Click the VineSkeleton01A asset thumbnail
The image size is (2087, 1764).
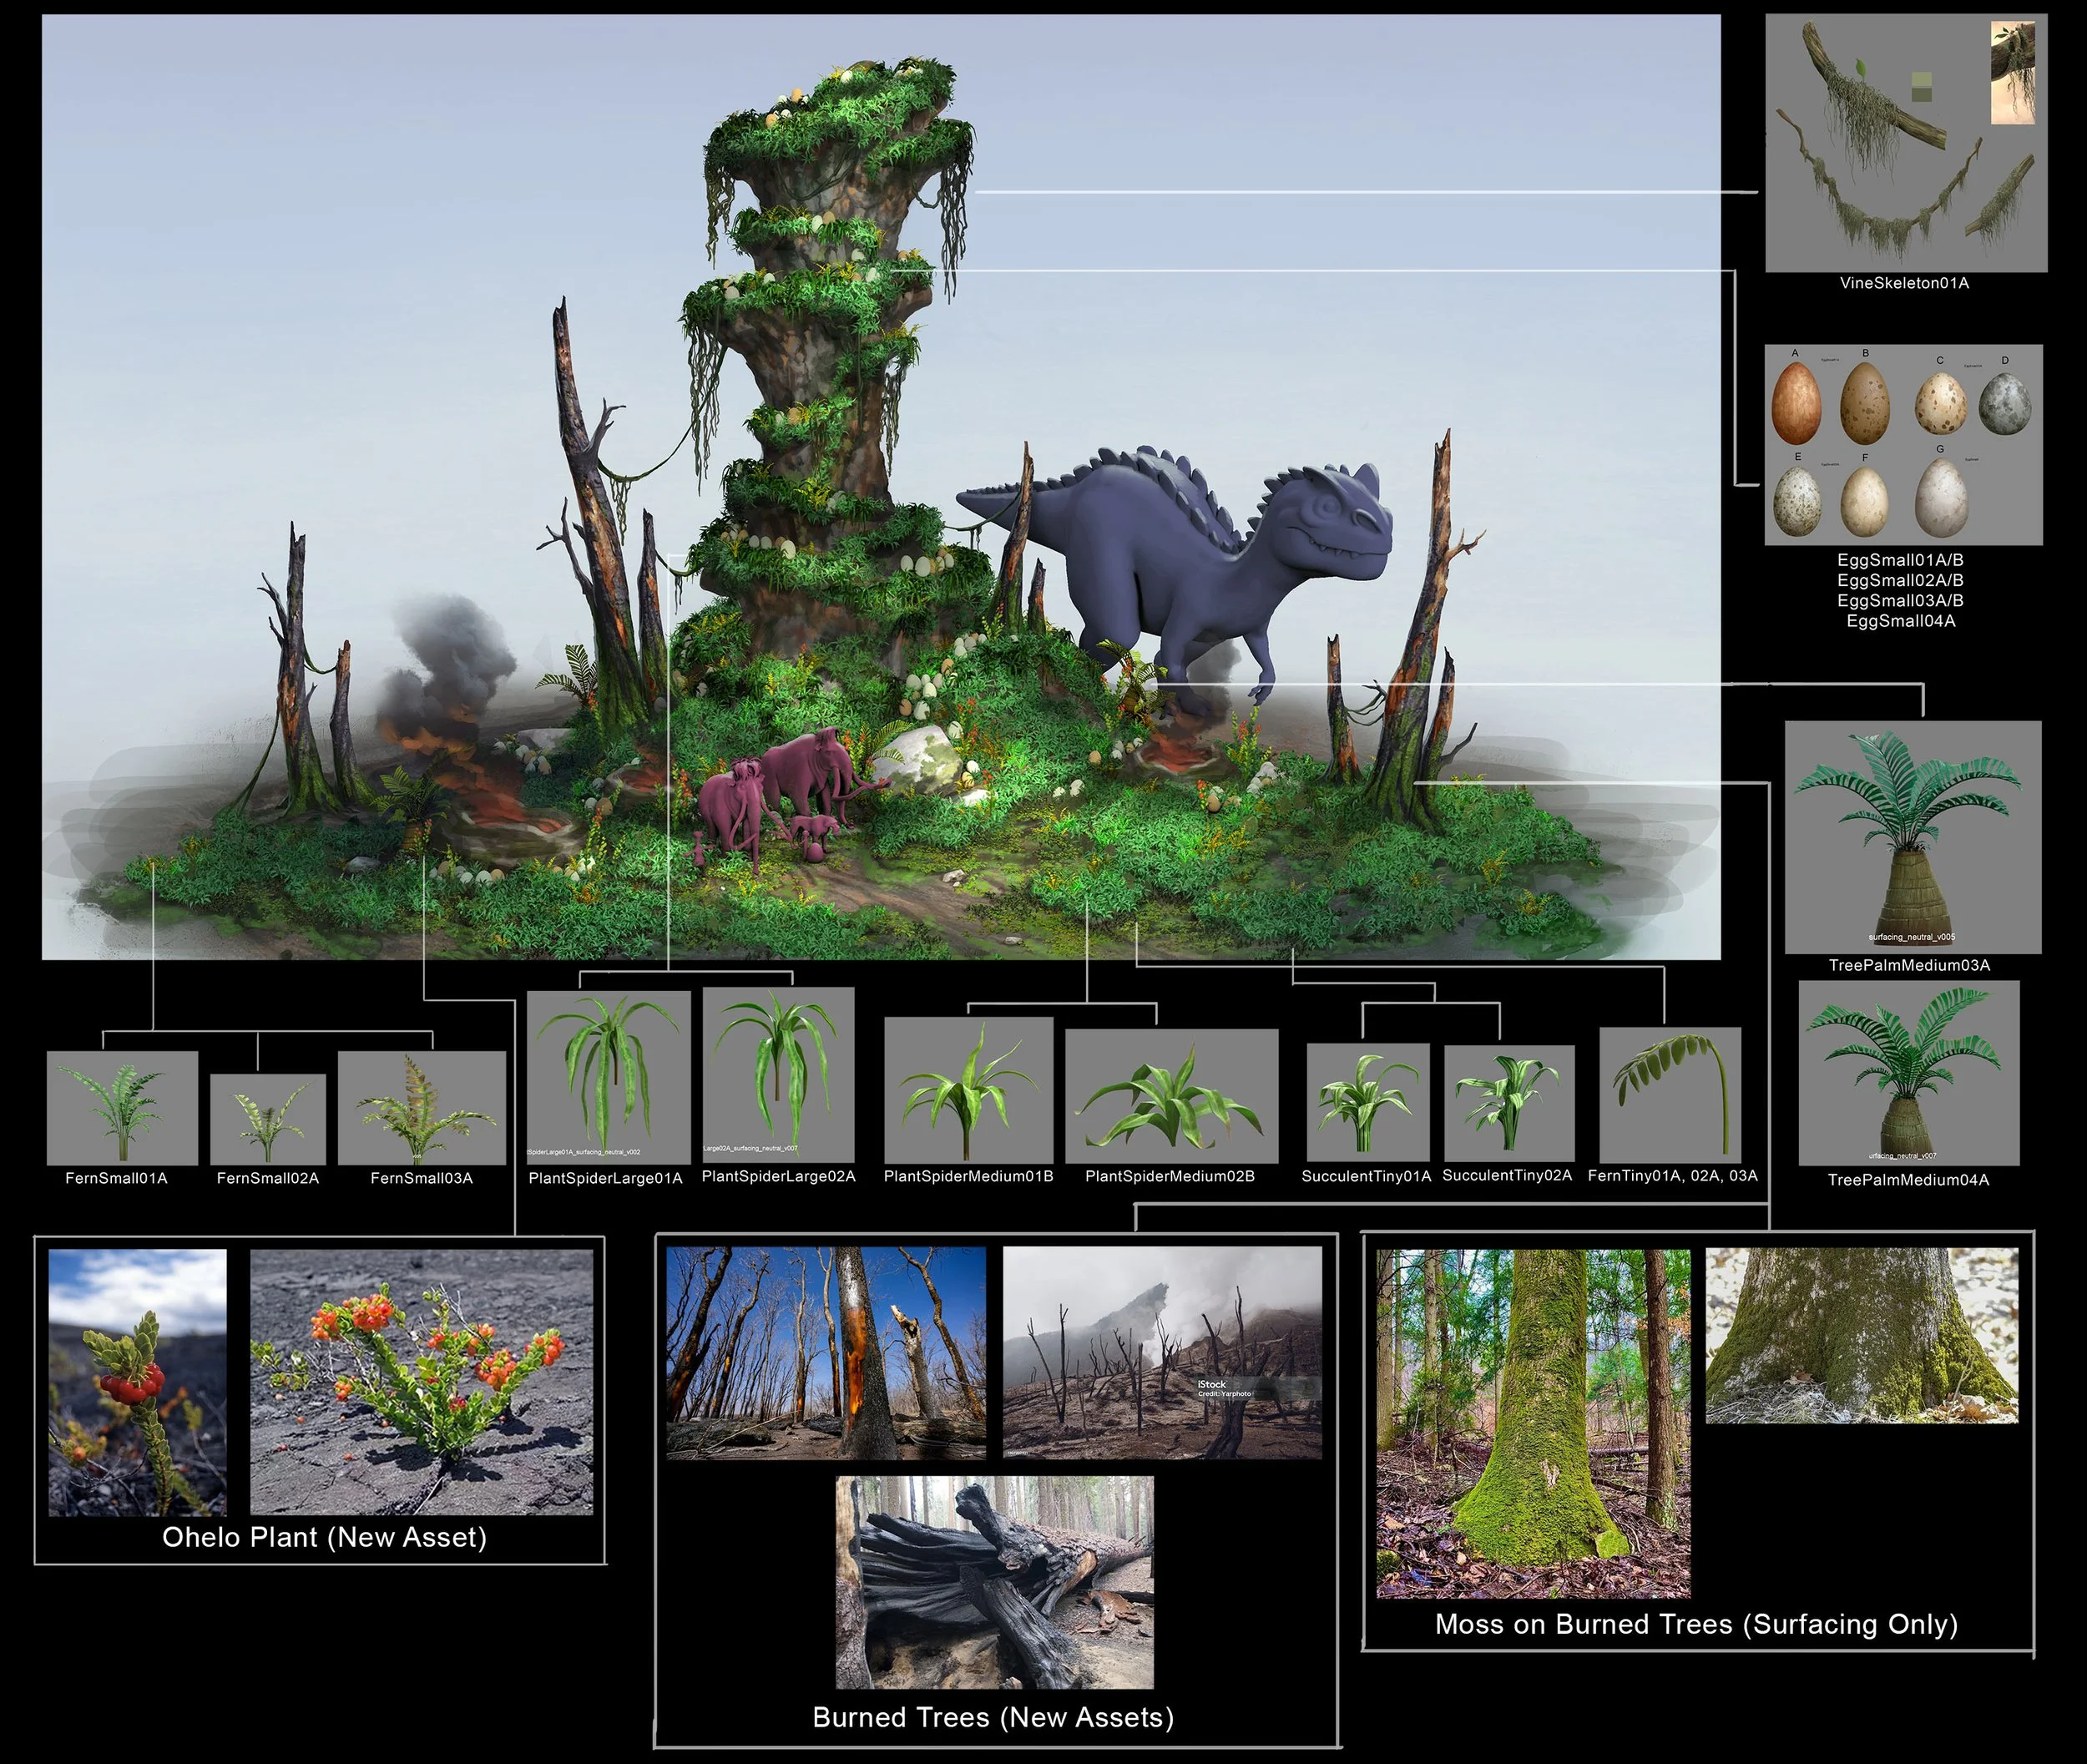pyautogui.click(x=1906, y=143)
